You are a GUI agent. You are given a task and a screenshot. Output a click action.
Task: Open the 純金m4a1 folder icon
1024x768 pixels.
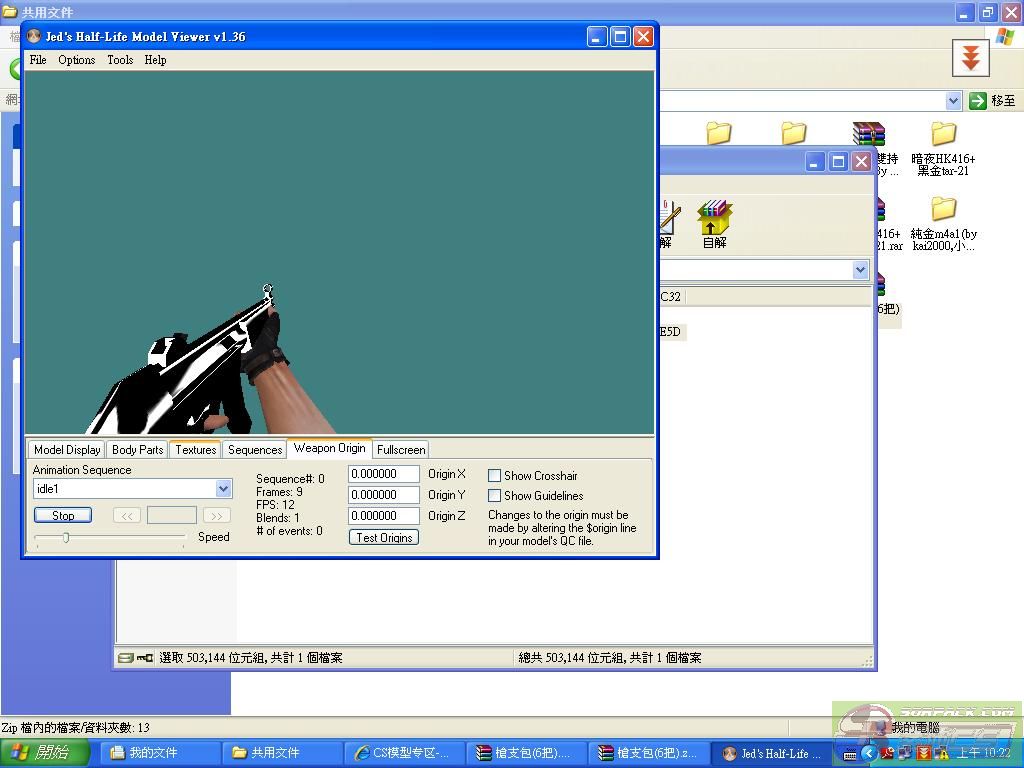[943, 209]
